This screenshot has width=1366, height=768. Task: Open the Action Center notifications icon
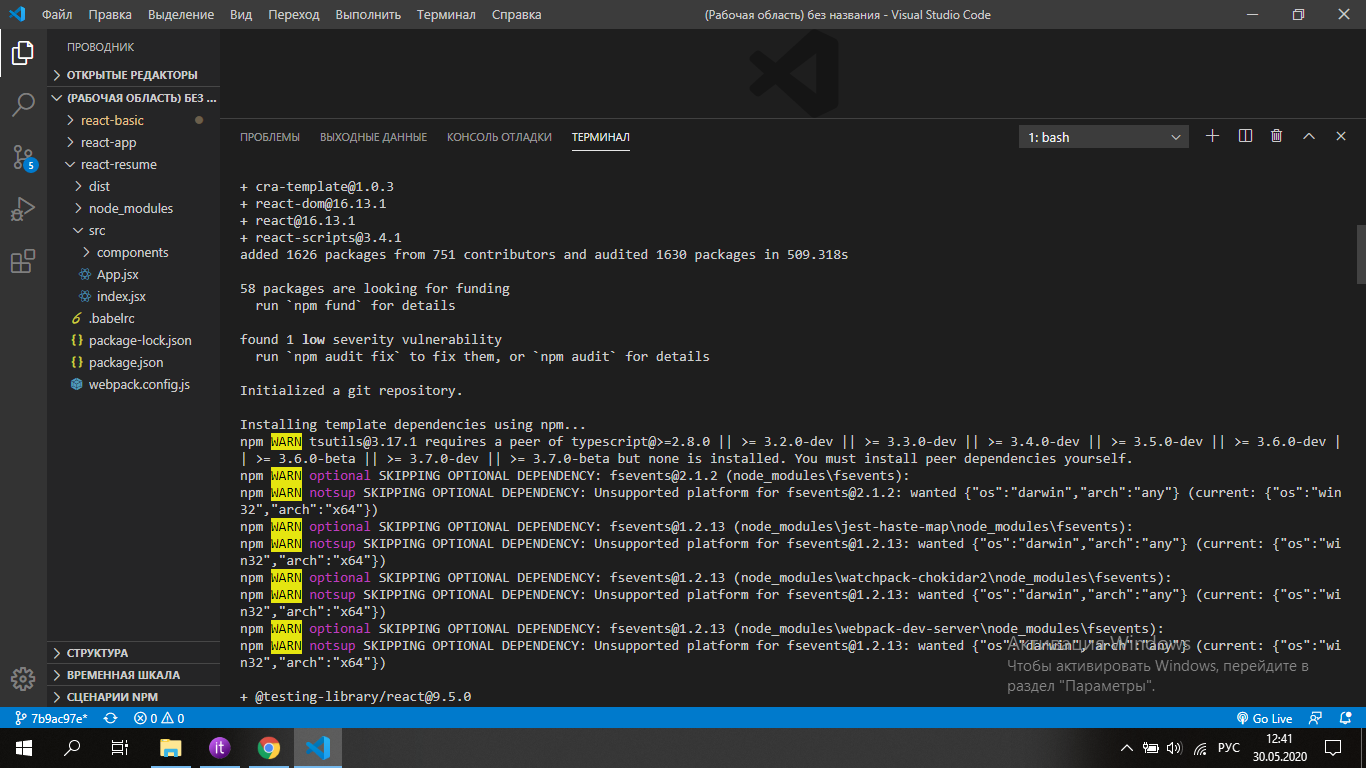pyautogui.click(x=1333, y=748)
